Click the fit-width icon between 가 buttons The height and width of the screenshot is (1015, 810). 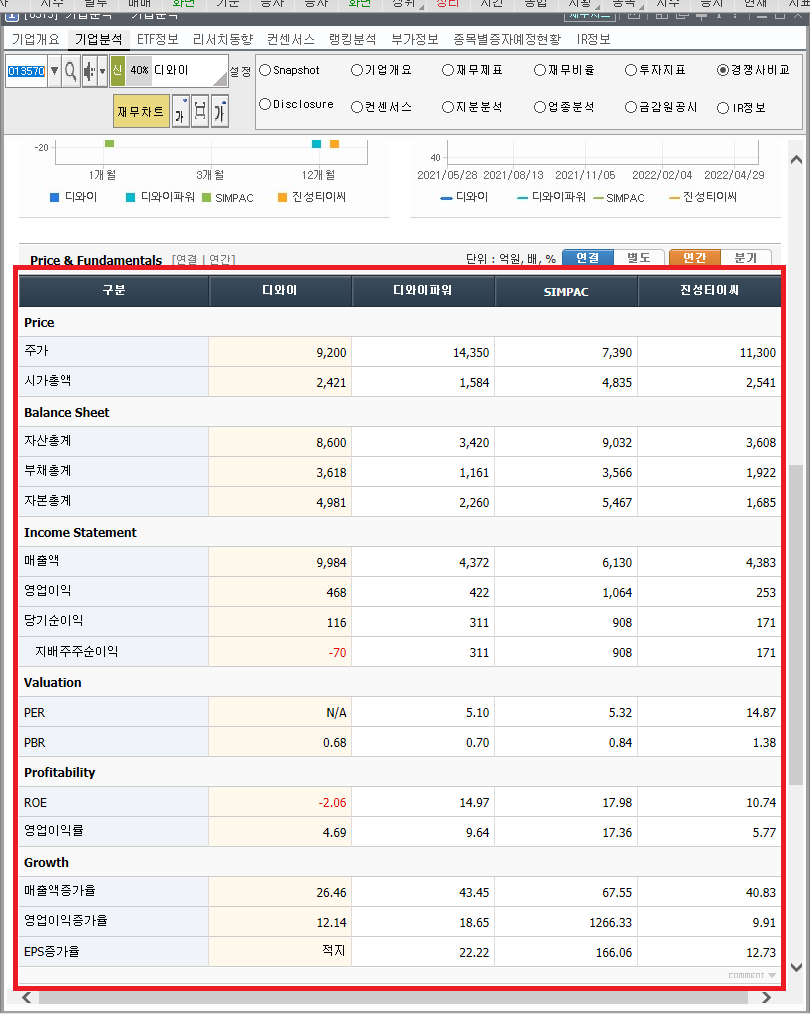[x=200, y=111]
